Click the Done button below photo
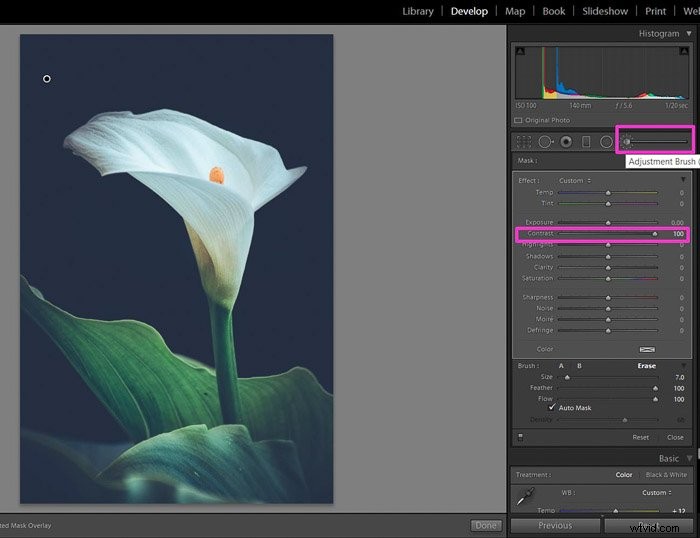The image size is (700, 538). click(x=486, y=525)
